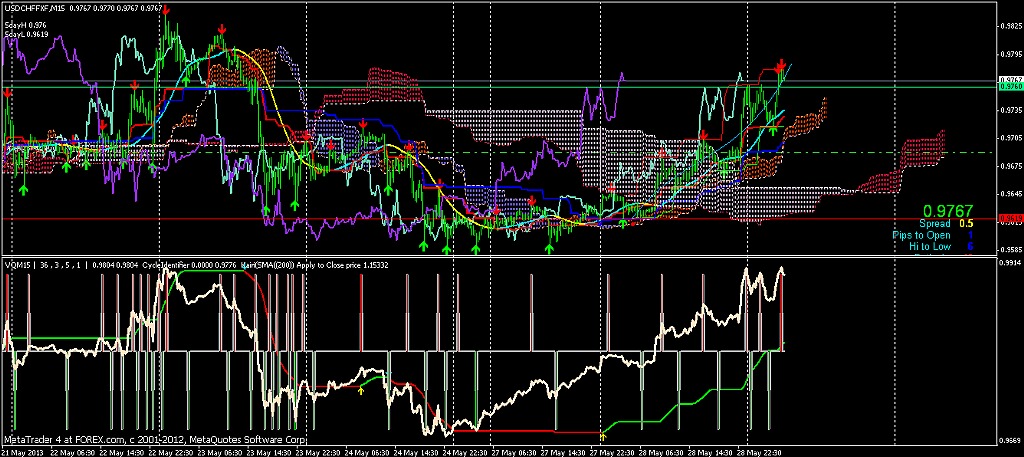
Task: Select red 0.9619 price tag on axis
Action: [1011, 218]
